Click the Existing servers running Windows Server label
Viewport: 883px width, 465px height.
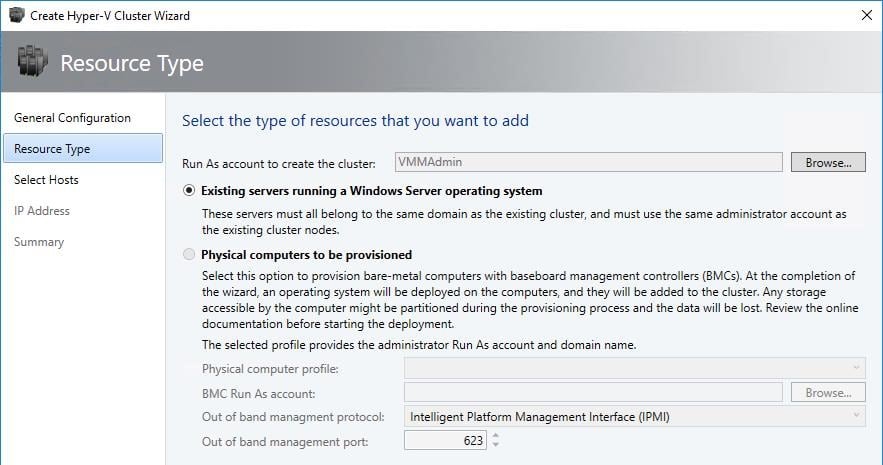[x=372, y=191]
